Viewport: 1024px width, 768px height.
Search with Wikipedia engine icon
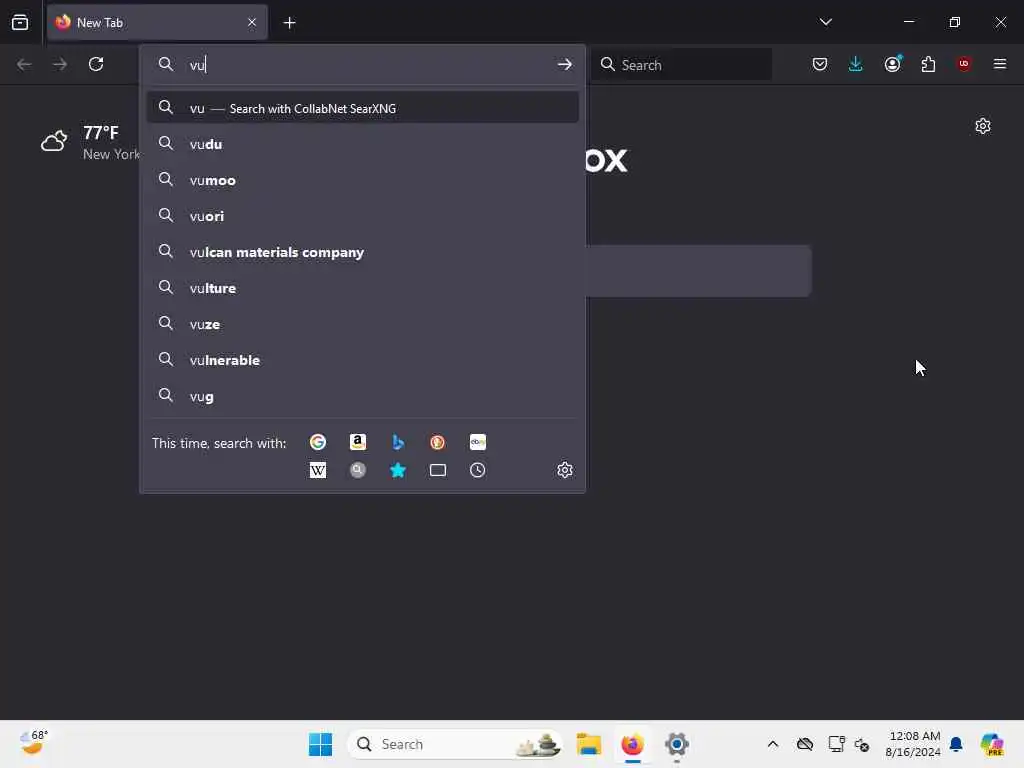click(317, 470)
